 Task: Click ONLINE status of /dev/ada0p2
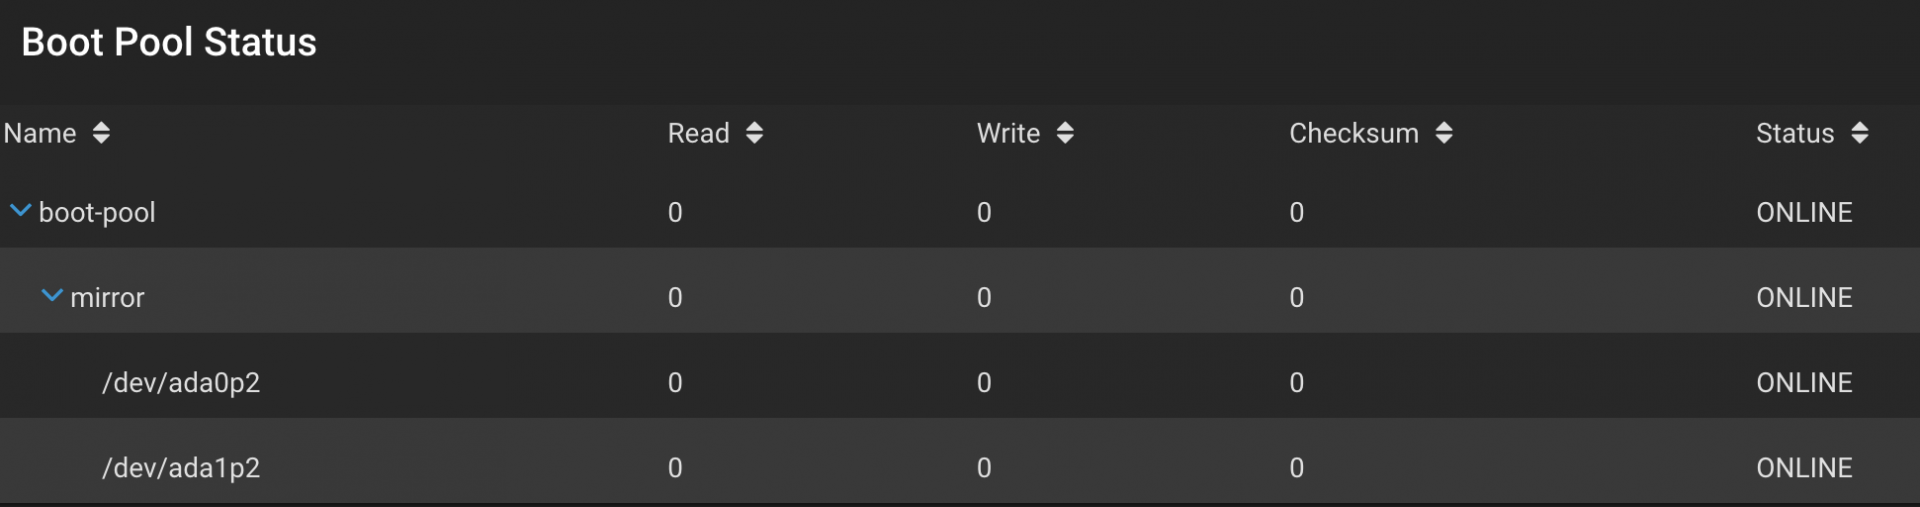point(1804,383)
